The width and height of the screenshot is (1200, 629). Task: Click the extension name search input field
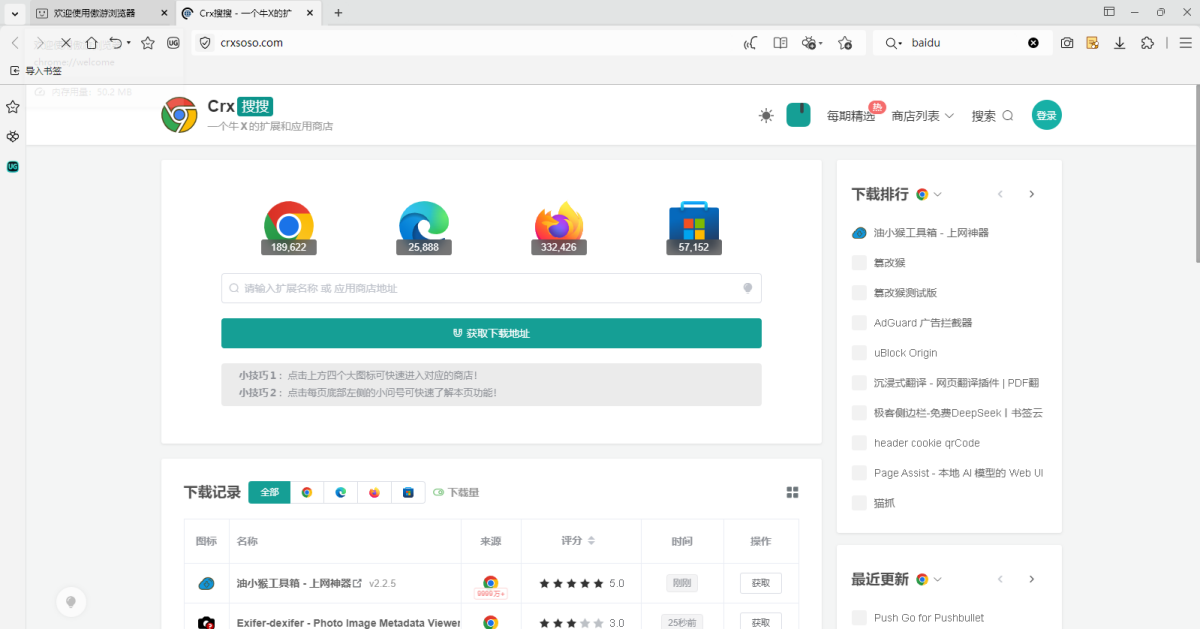491,287
